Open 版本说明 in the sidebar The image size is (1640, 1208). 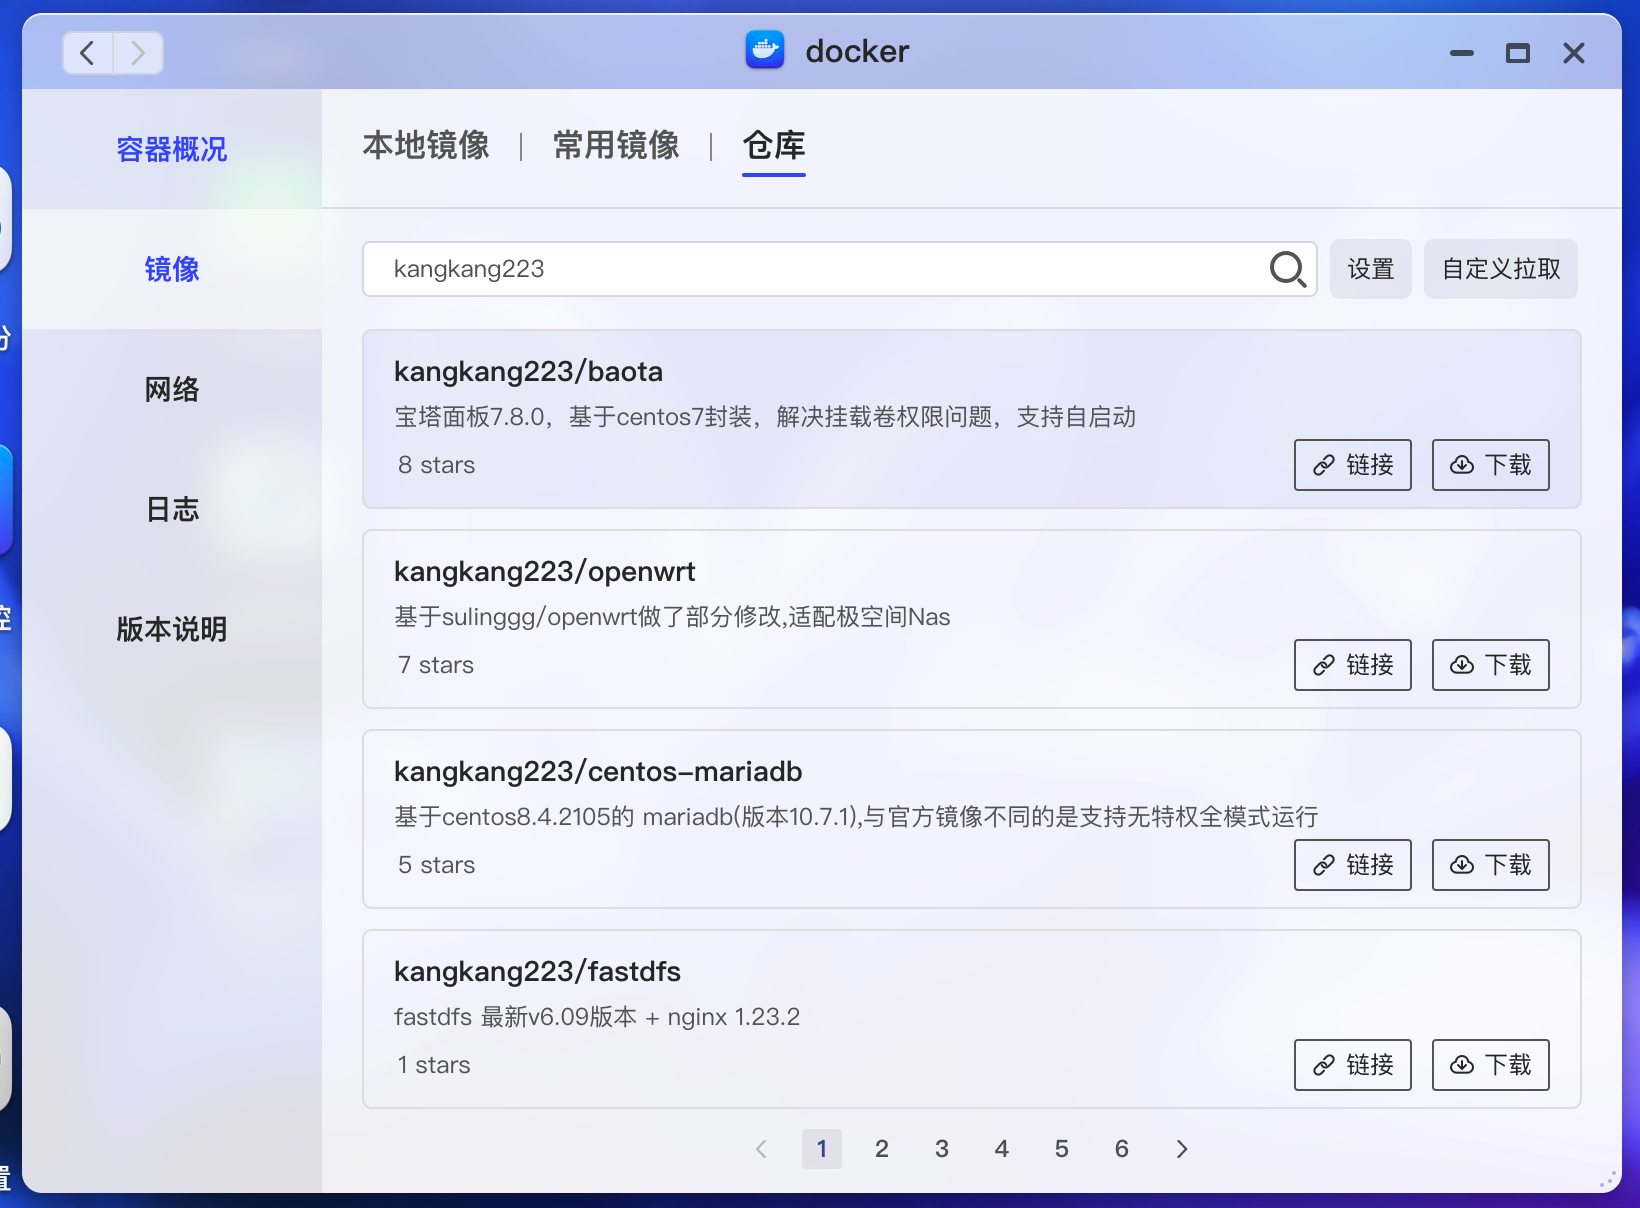point(172,629)
